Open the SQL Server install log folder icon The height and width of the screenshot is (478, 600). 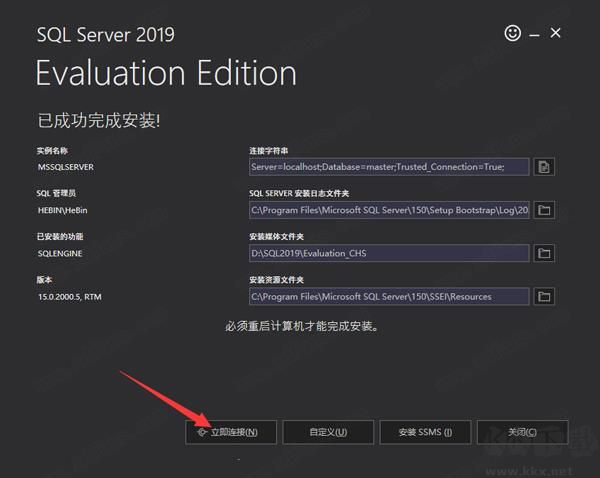(544, 210)
